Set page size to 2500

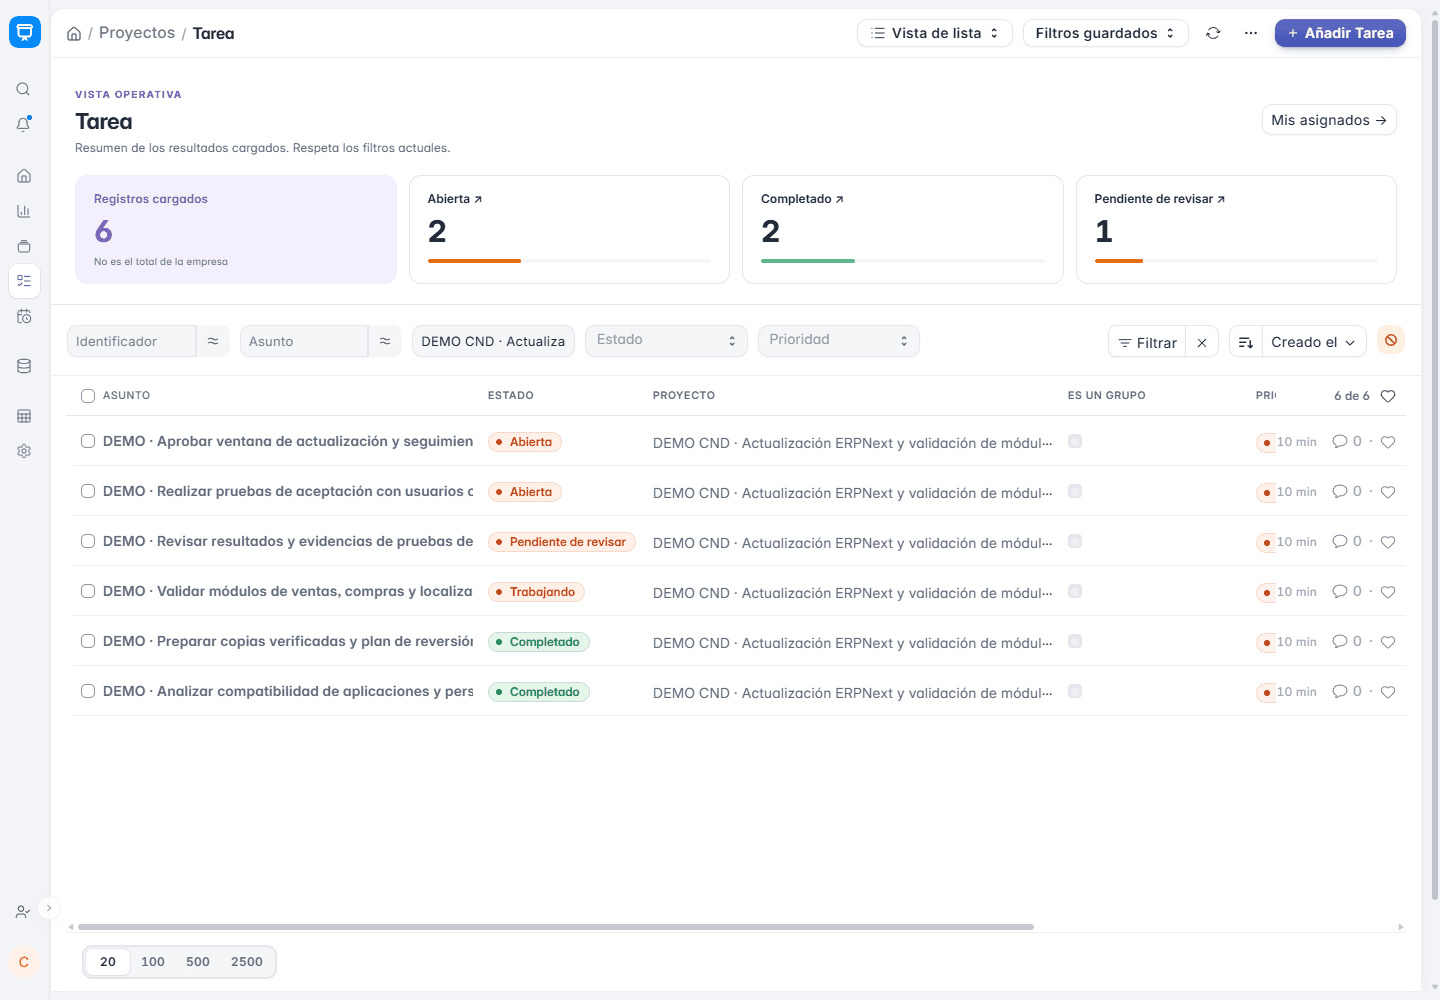pos(247,962)
